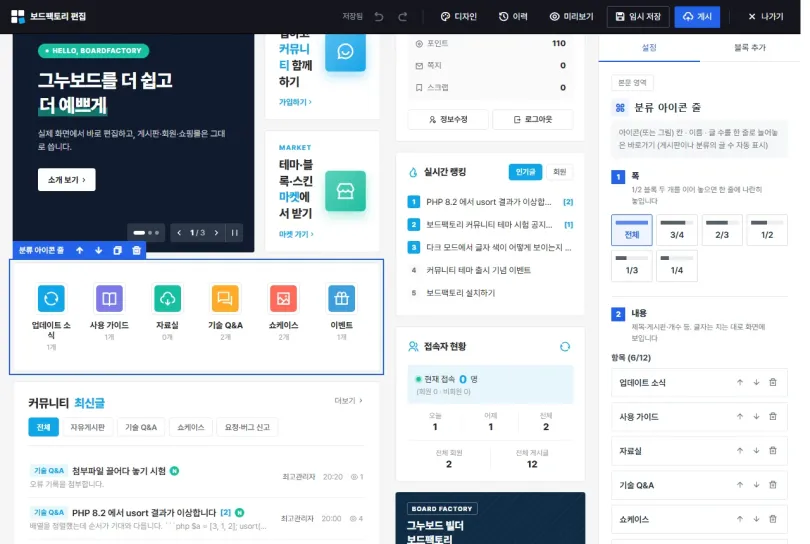Delete the 자료실 item in settings
This screenshot has height=544, width=810.
[773, 450]
